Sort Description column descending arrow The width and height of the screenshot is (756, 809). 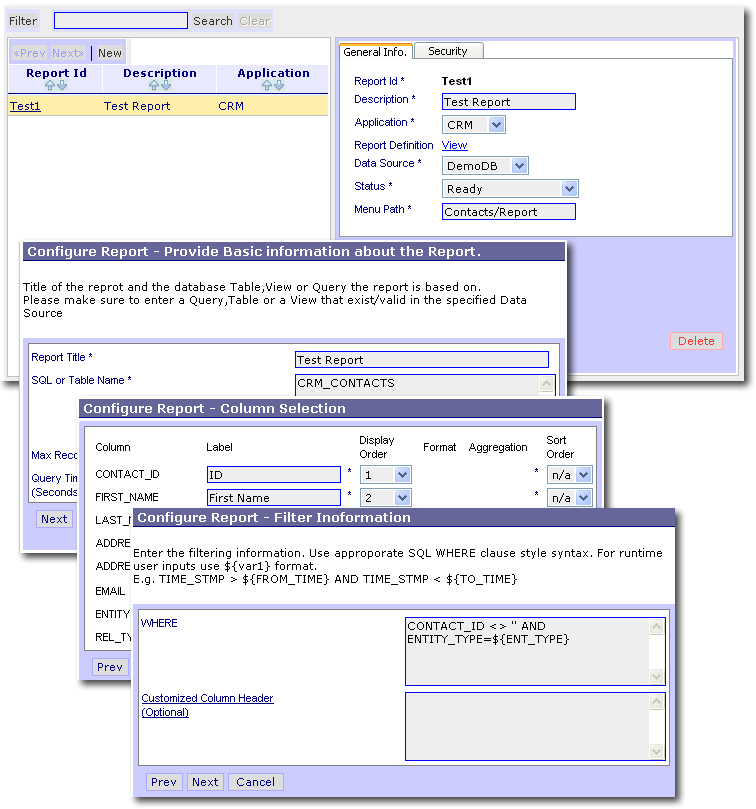[166, 85]
